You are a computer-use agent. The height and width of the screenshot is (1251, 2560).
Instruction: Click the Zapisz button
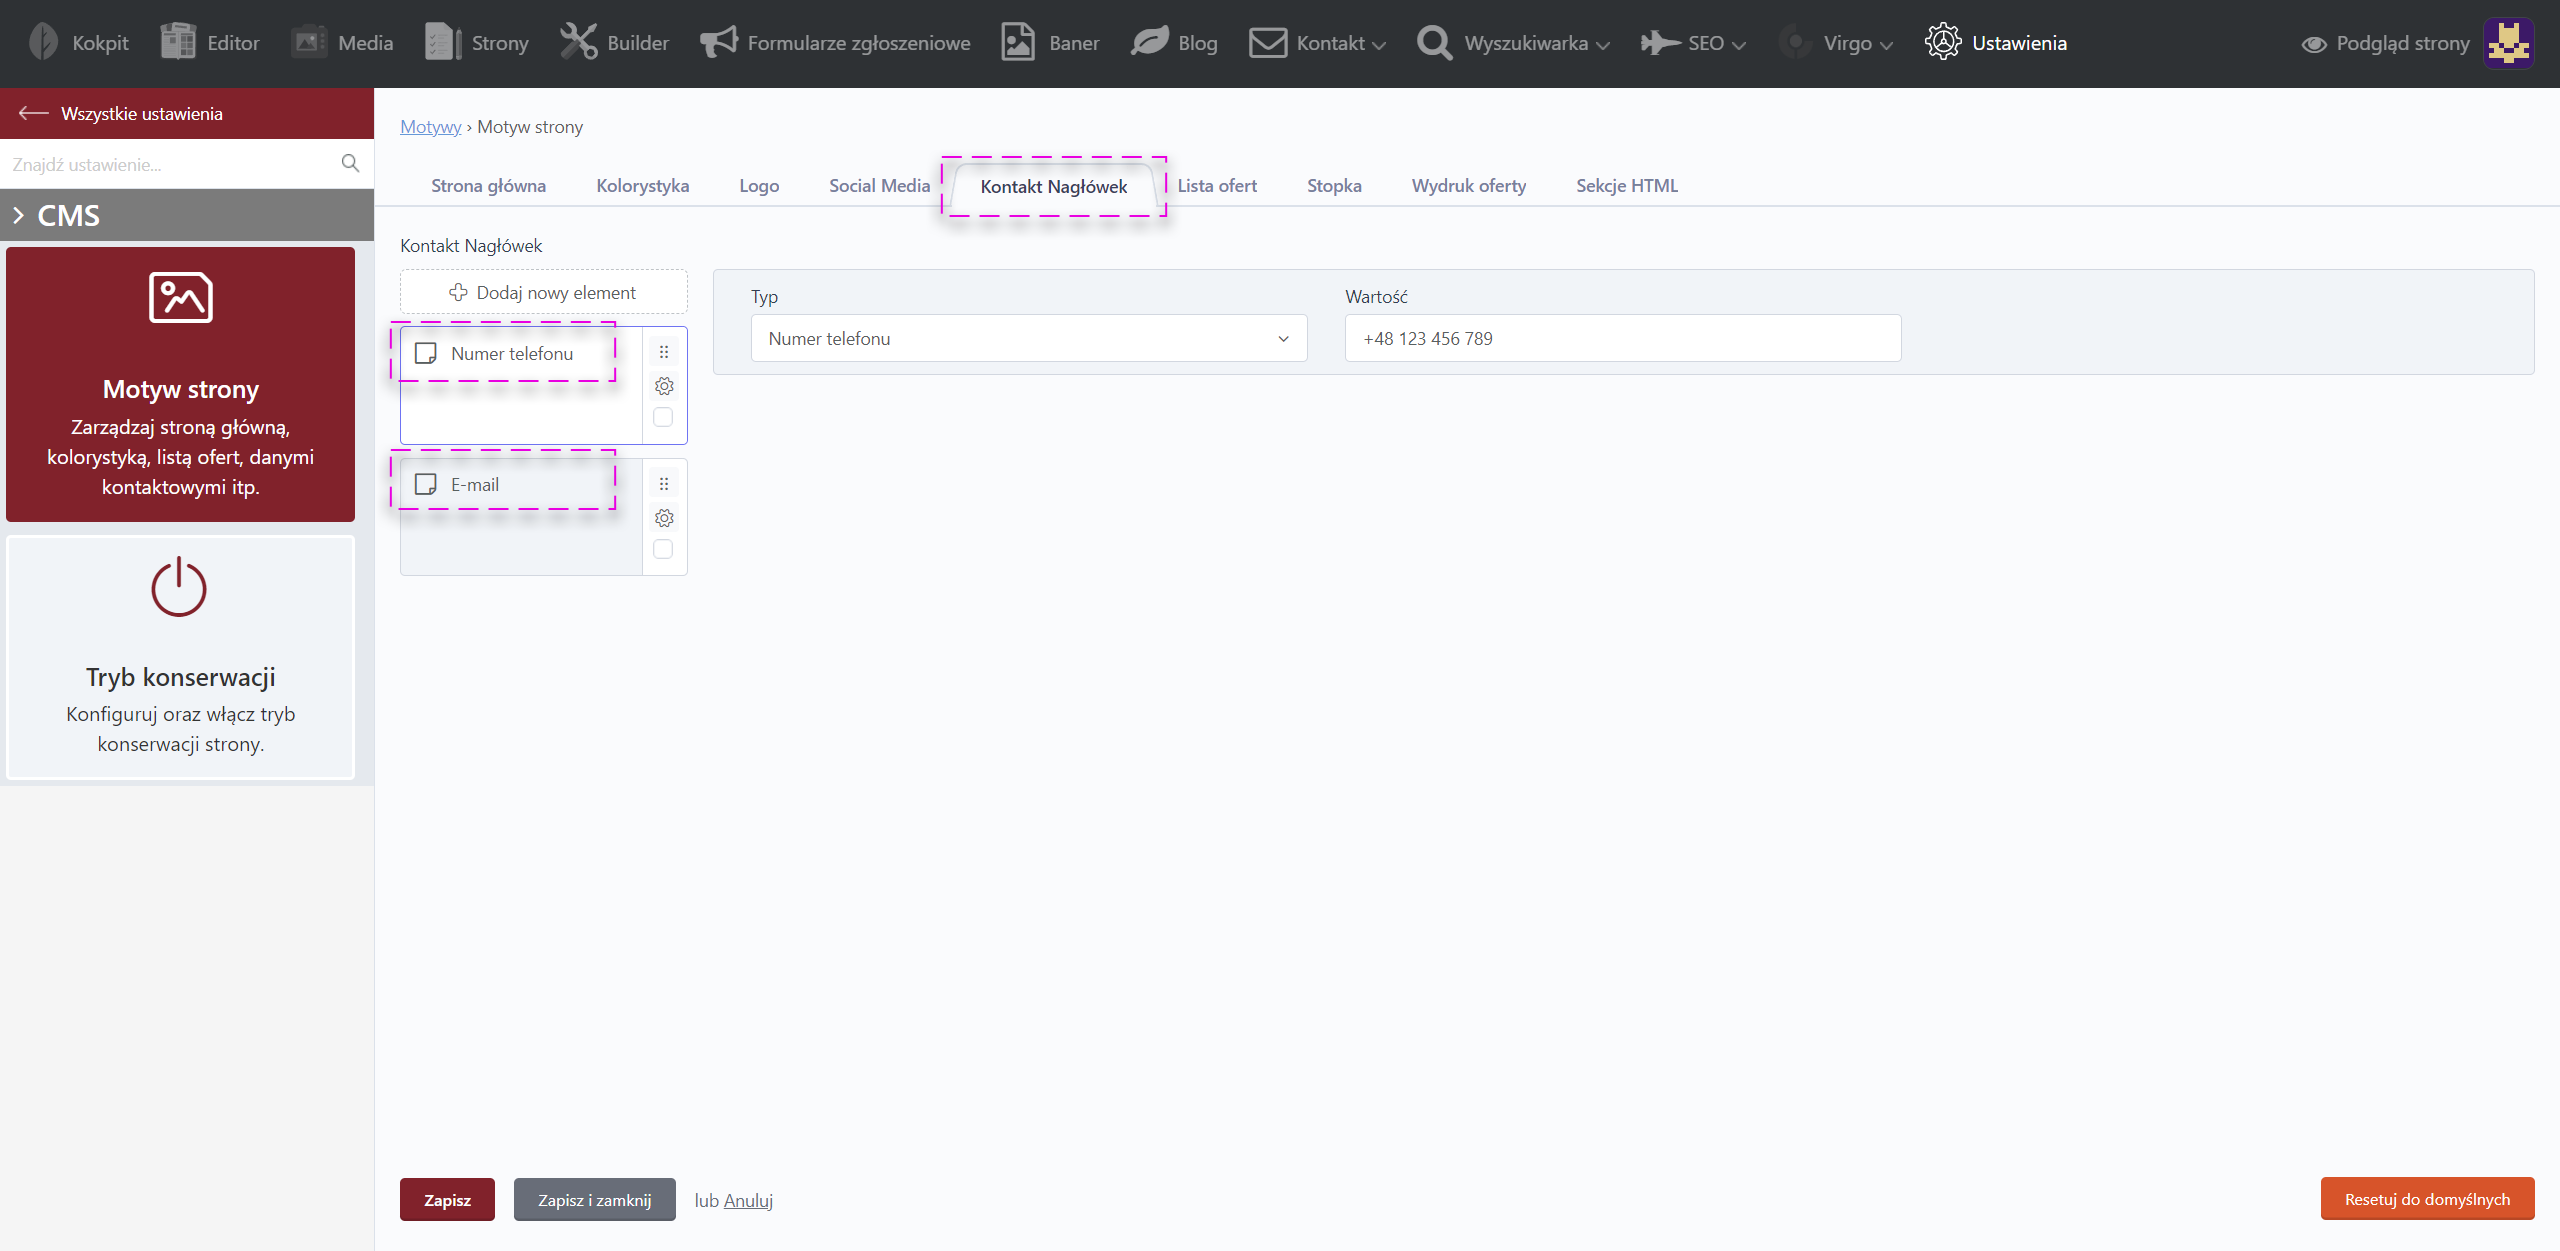[x=447, y=1200]
